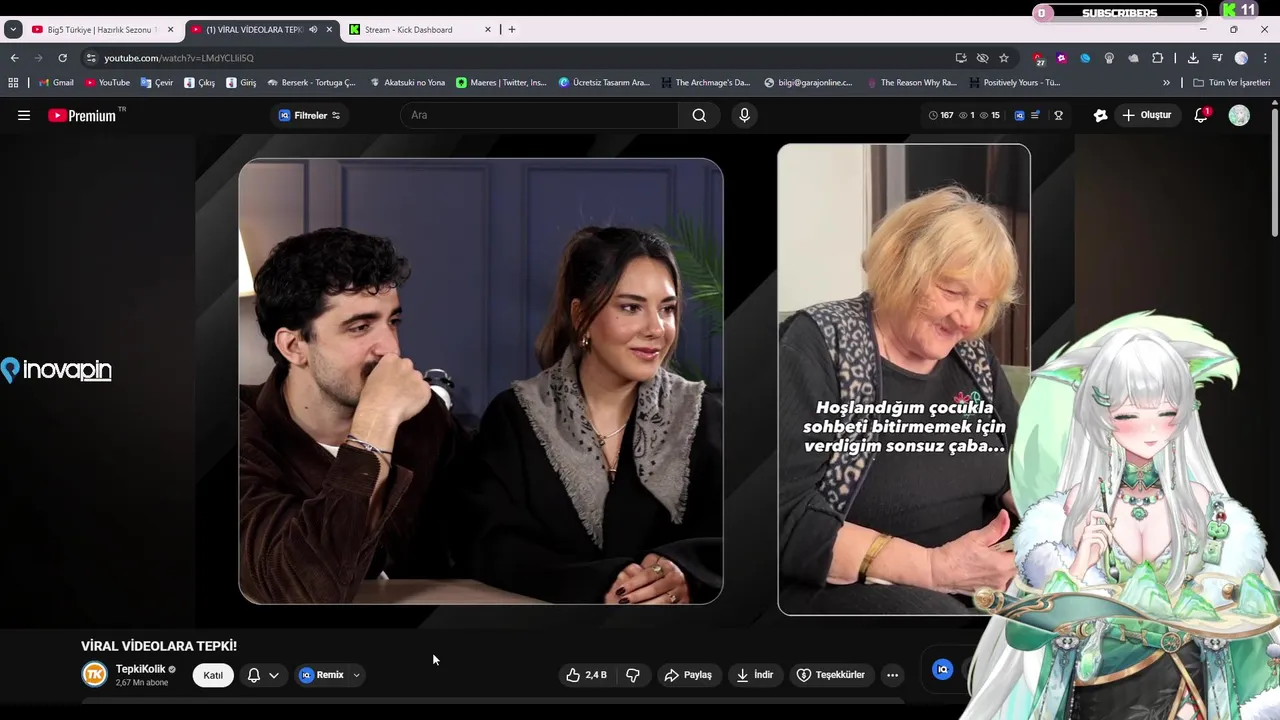
Task: Click the playlist lines icon in header
Action: 1035,115
